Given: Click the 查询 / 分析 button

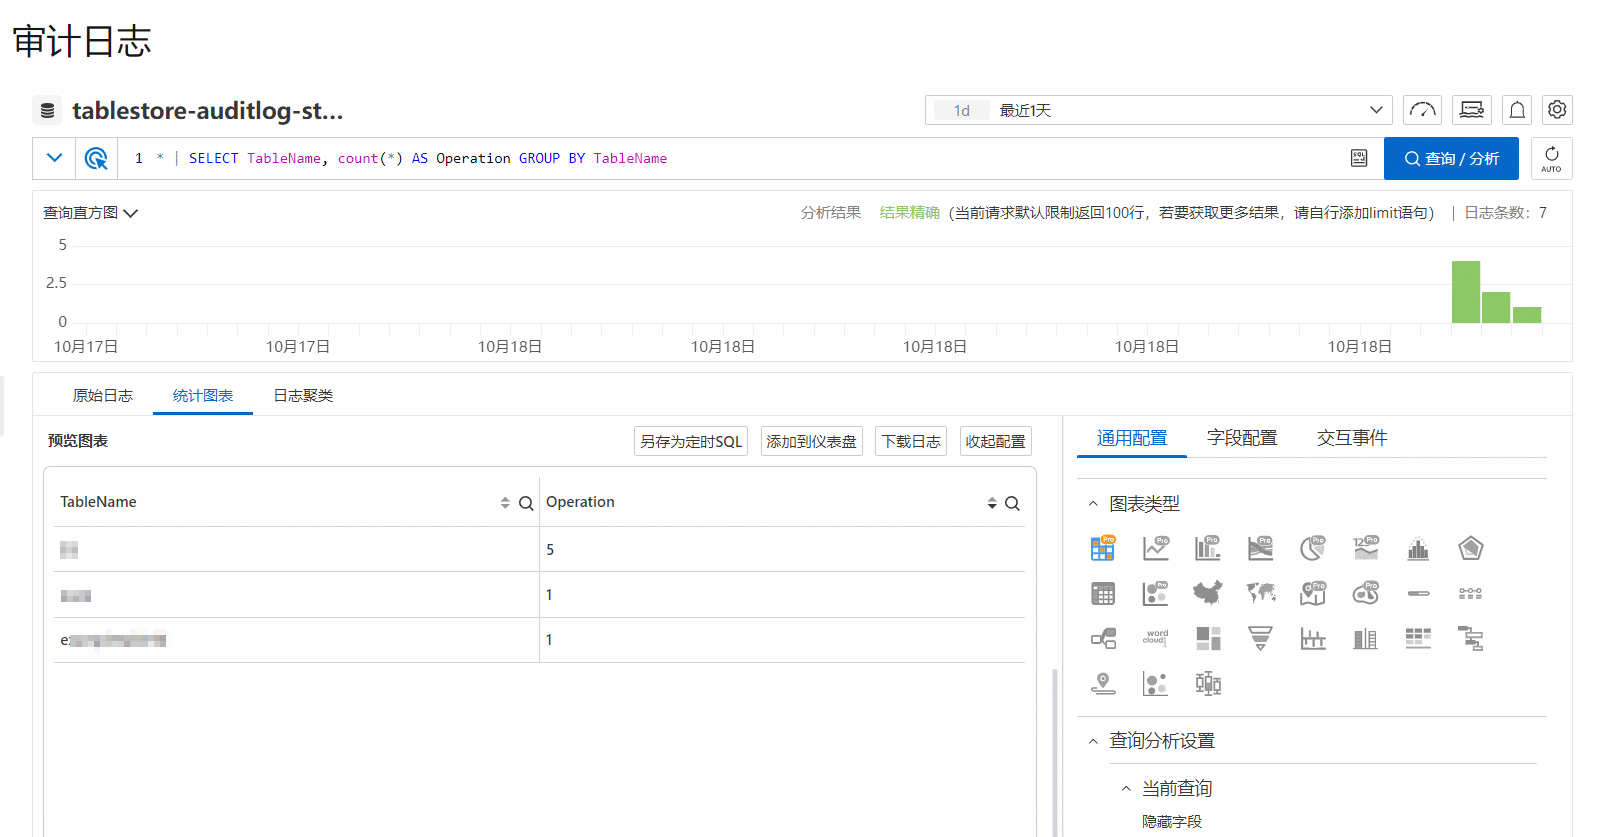Looking at the screenshot, I should pos(1451,158).
